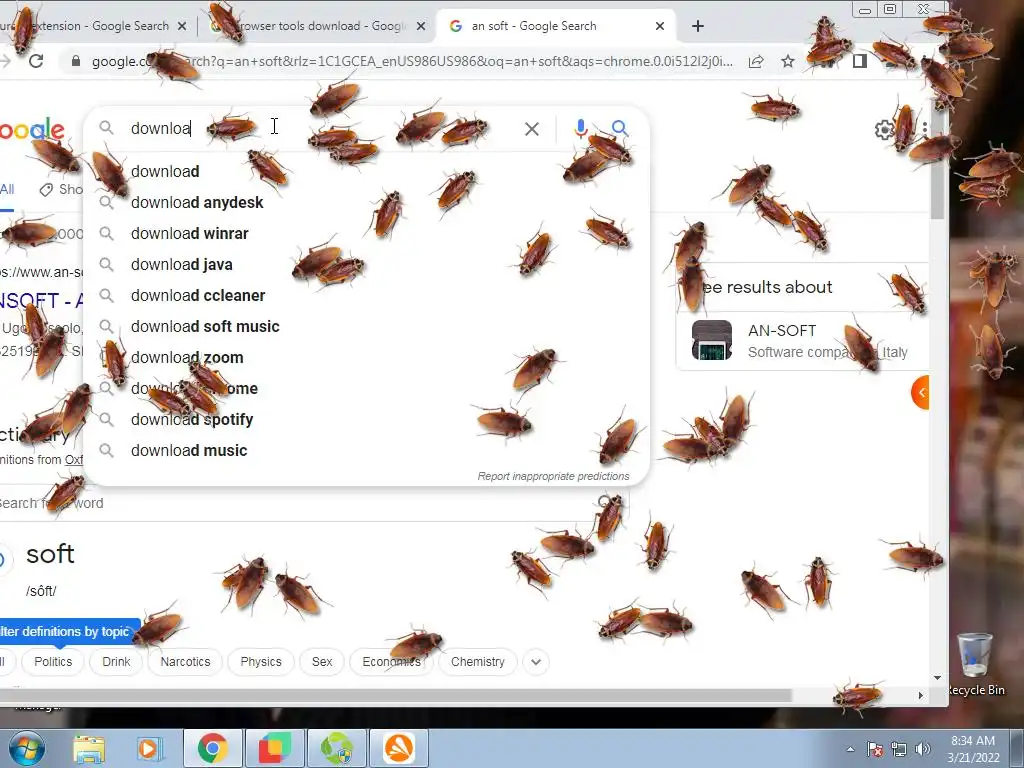Open Windows Start menu

pyautogui.click(x=27, y=748)
